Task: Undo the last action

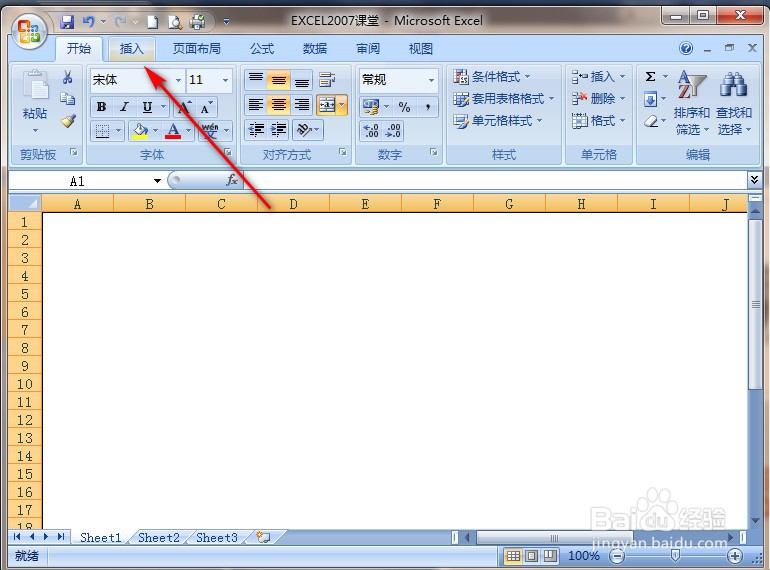Action: tap(89, 22)
